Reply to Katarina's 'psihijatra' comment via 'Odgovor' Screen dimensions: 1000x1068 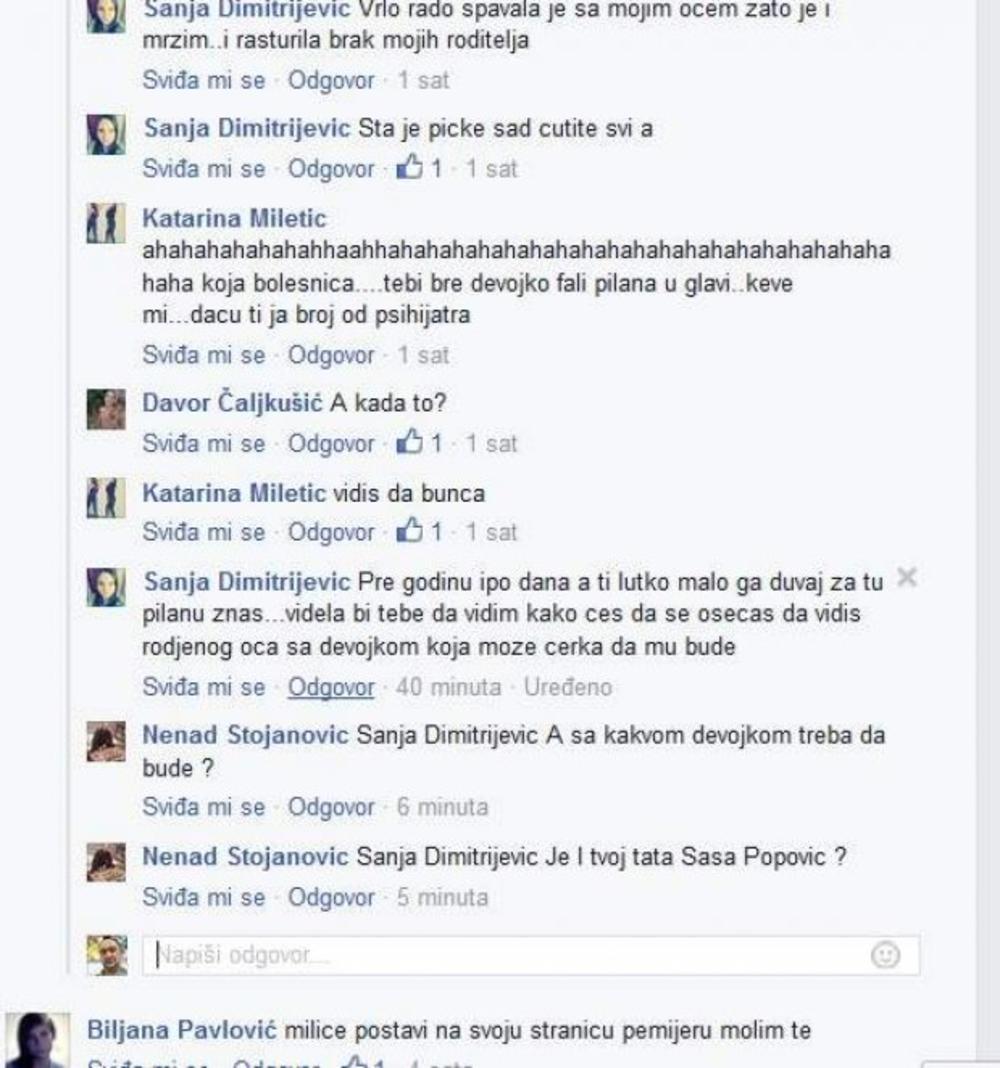click(331, 355)
